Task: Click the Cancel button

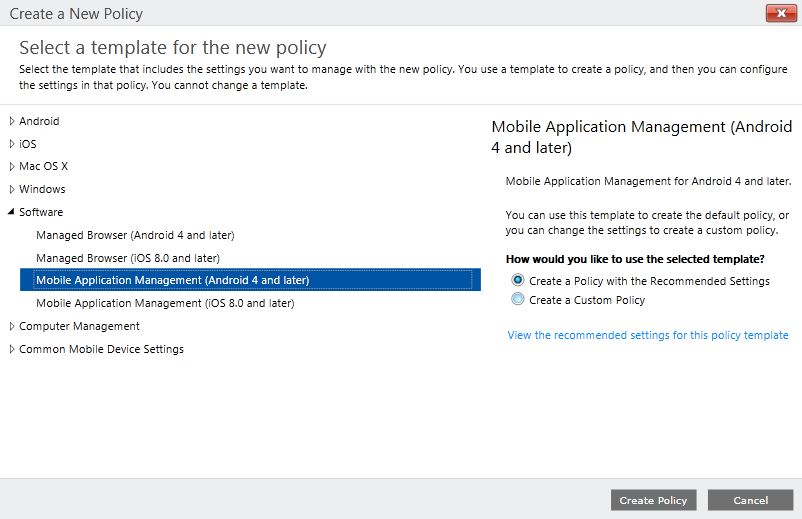Action: [750, 500]
